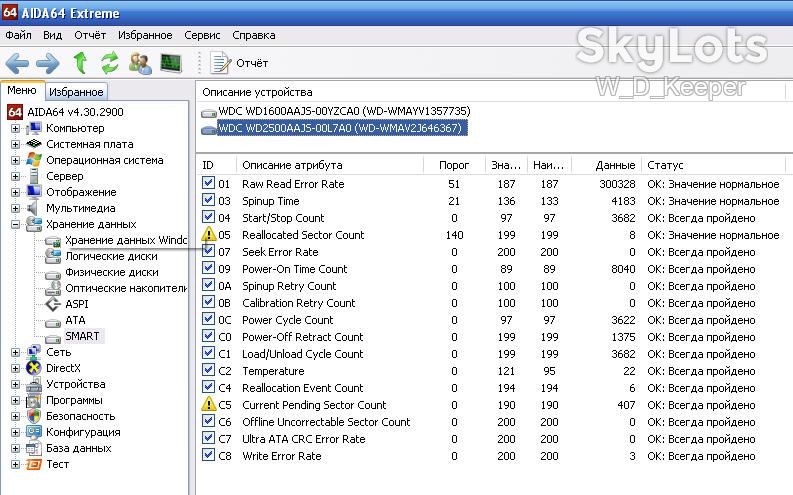Sort by the Статус column header
This screenshot has height=495, width=793.
(x=713, y=165)
